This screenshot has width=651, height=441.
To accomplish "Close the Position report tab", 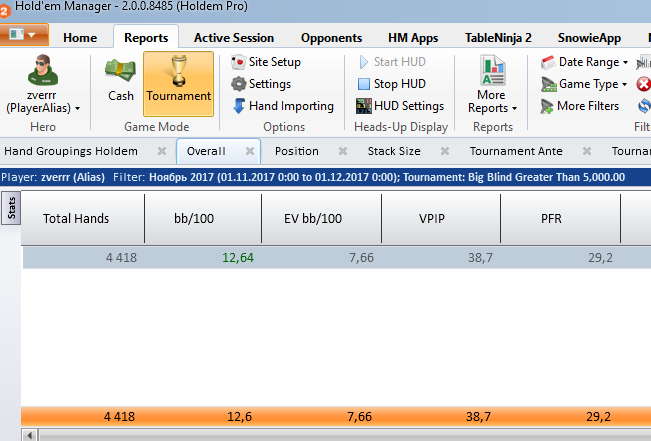I will 343,151.
